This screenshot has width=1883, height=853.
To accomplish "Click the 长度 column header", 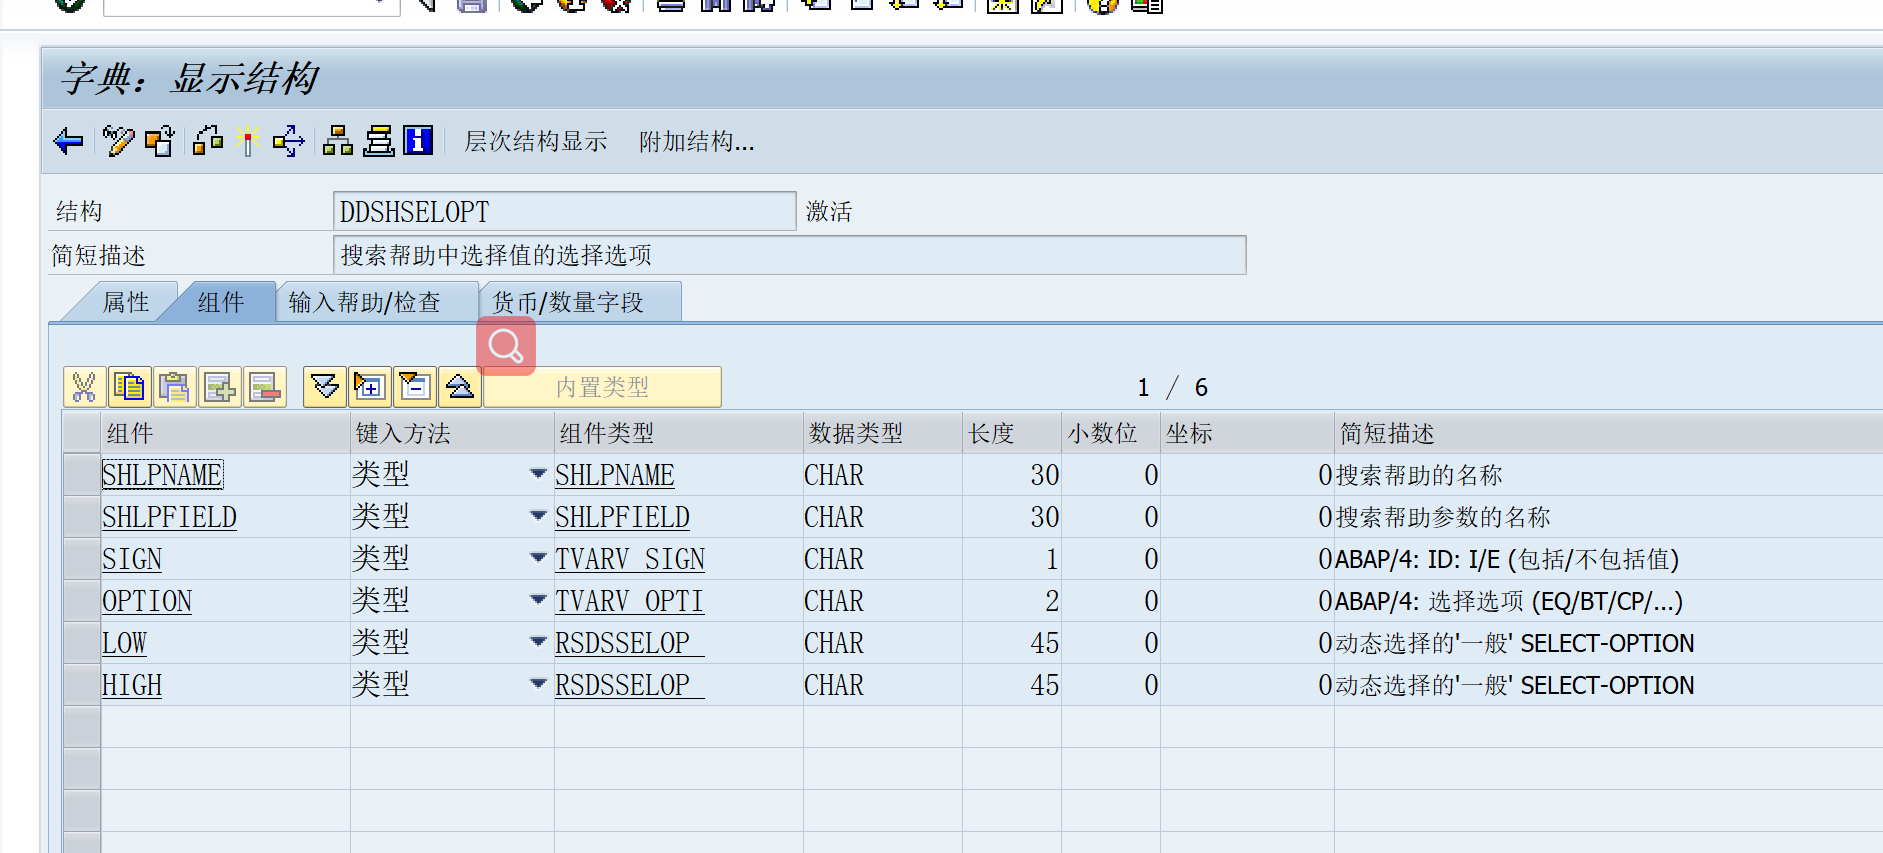I will (1011, 433).
